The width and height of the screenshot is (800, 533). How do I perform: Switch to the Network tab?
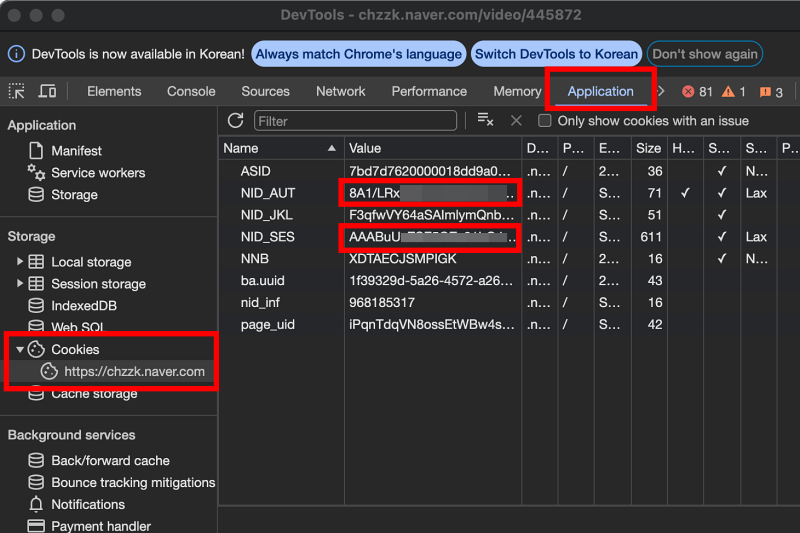(340, 91)
